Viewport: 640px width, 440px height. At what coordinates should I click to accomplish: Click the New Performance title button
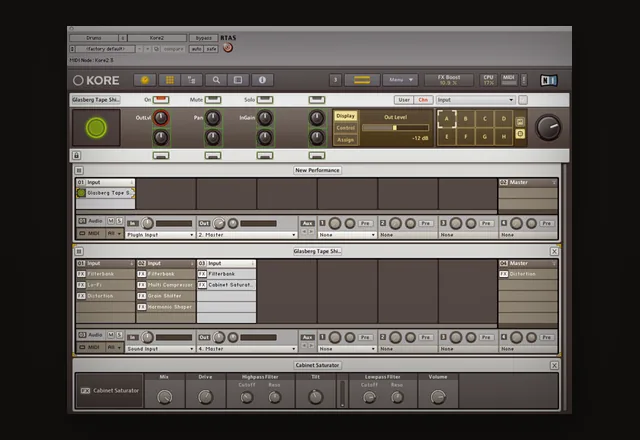tap(318, 170)
